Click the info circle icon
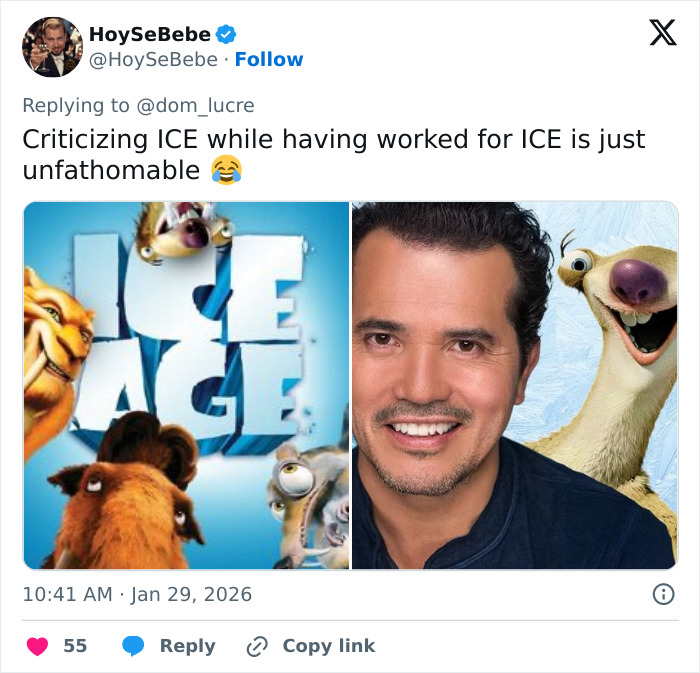The image size is (700, 673). [662, 594]
